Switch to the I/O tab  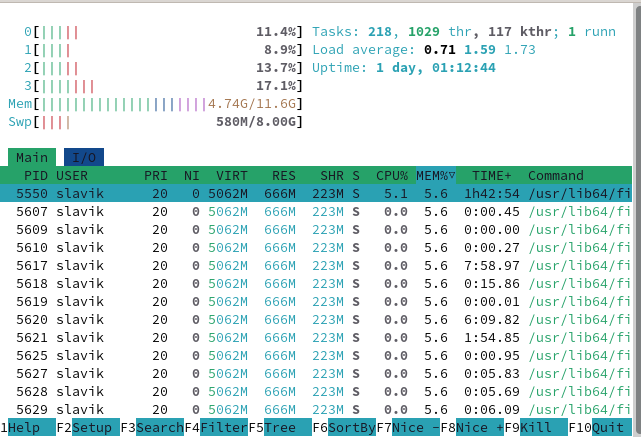[84, 157]
